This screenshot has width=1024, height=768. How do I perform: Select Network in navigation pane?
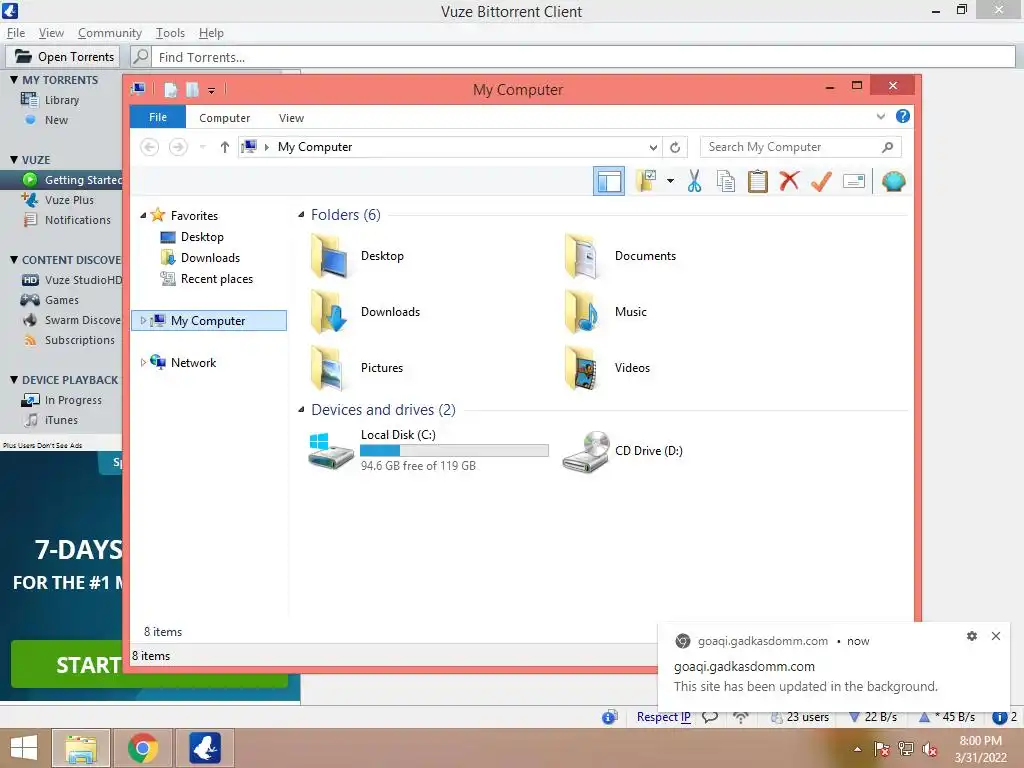pyautogui.click(x=193, y=362)
